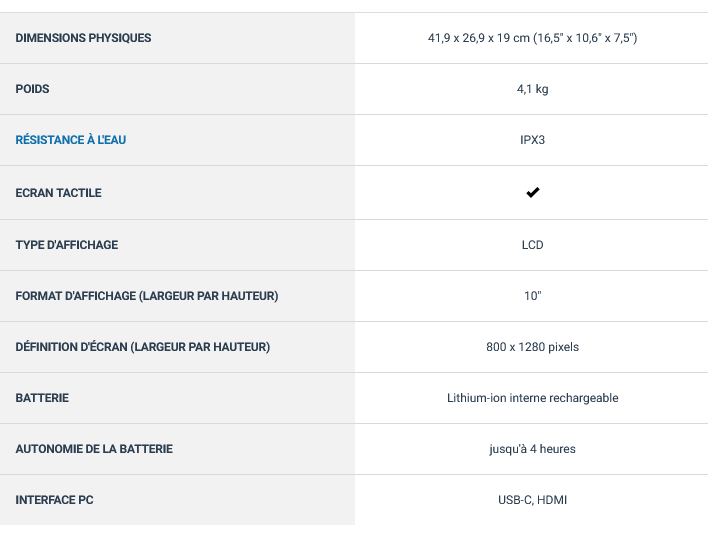Viewport: 708px width, 536px height.
Task: Select the USB-C, HDMI interface value
Action: [x=532, y=500]
